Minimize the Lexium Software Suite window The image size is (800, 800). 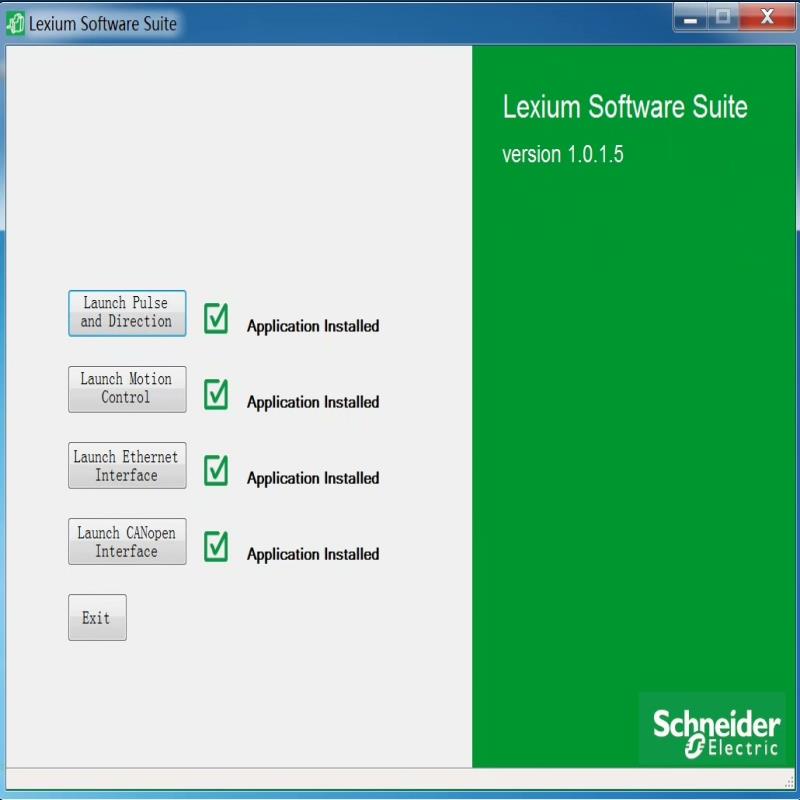pos(690,18)
